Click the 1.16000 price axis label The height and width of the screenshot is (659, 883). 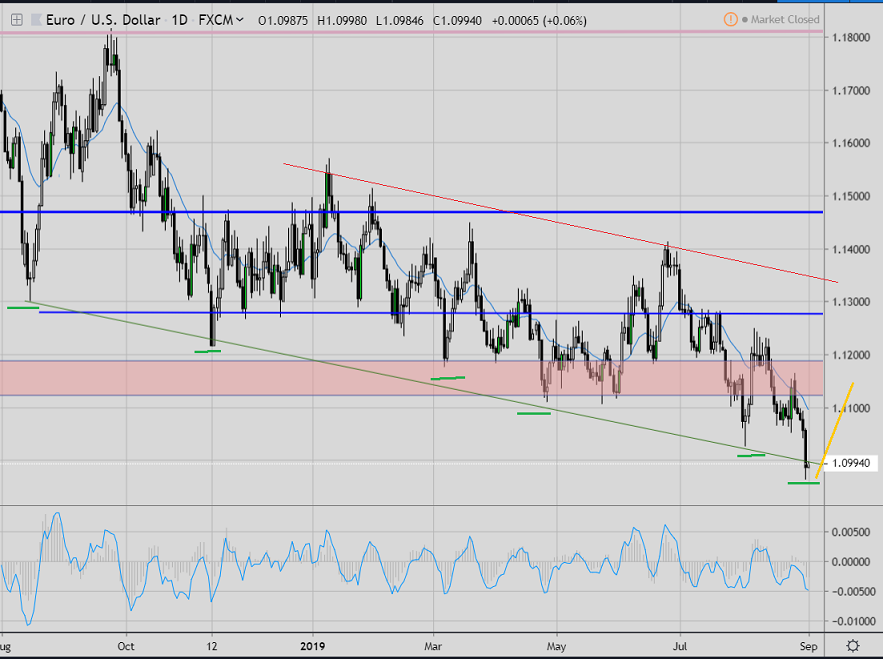[851, 143]
